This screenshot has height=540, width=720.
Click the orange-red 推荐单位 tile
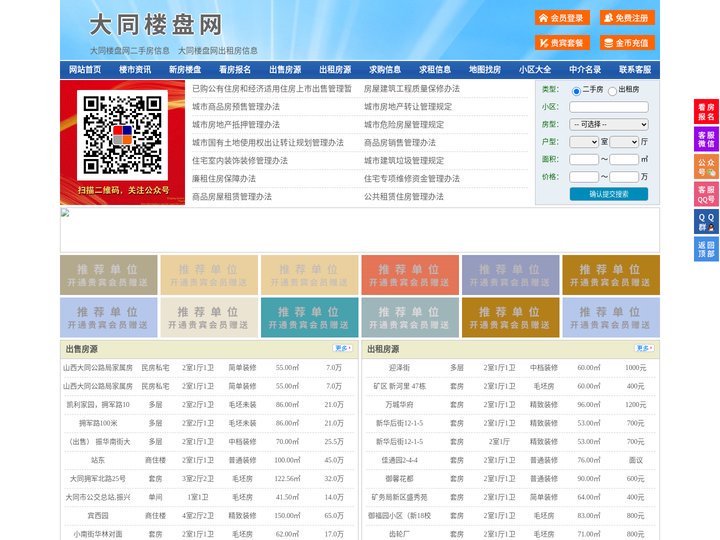point(410,275)
